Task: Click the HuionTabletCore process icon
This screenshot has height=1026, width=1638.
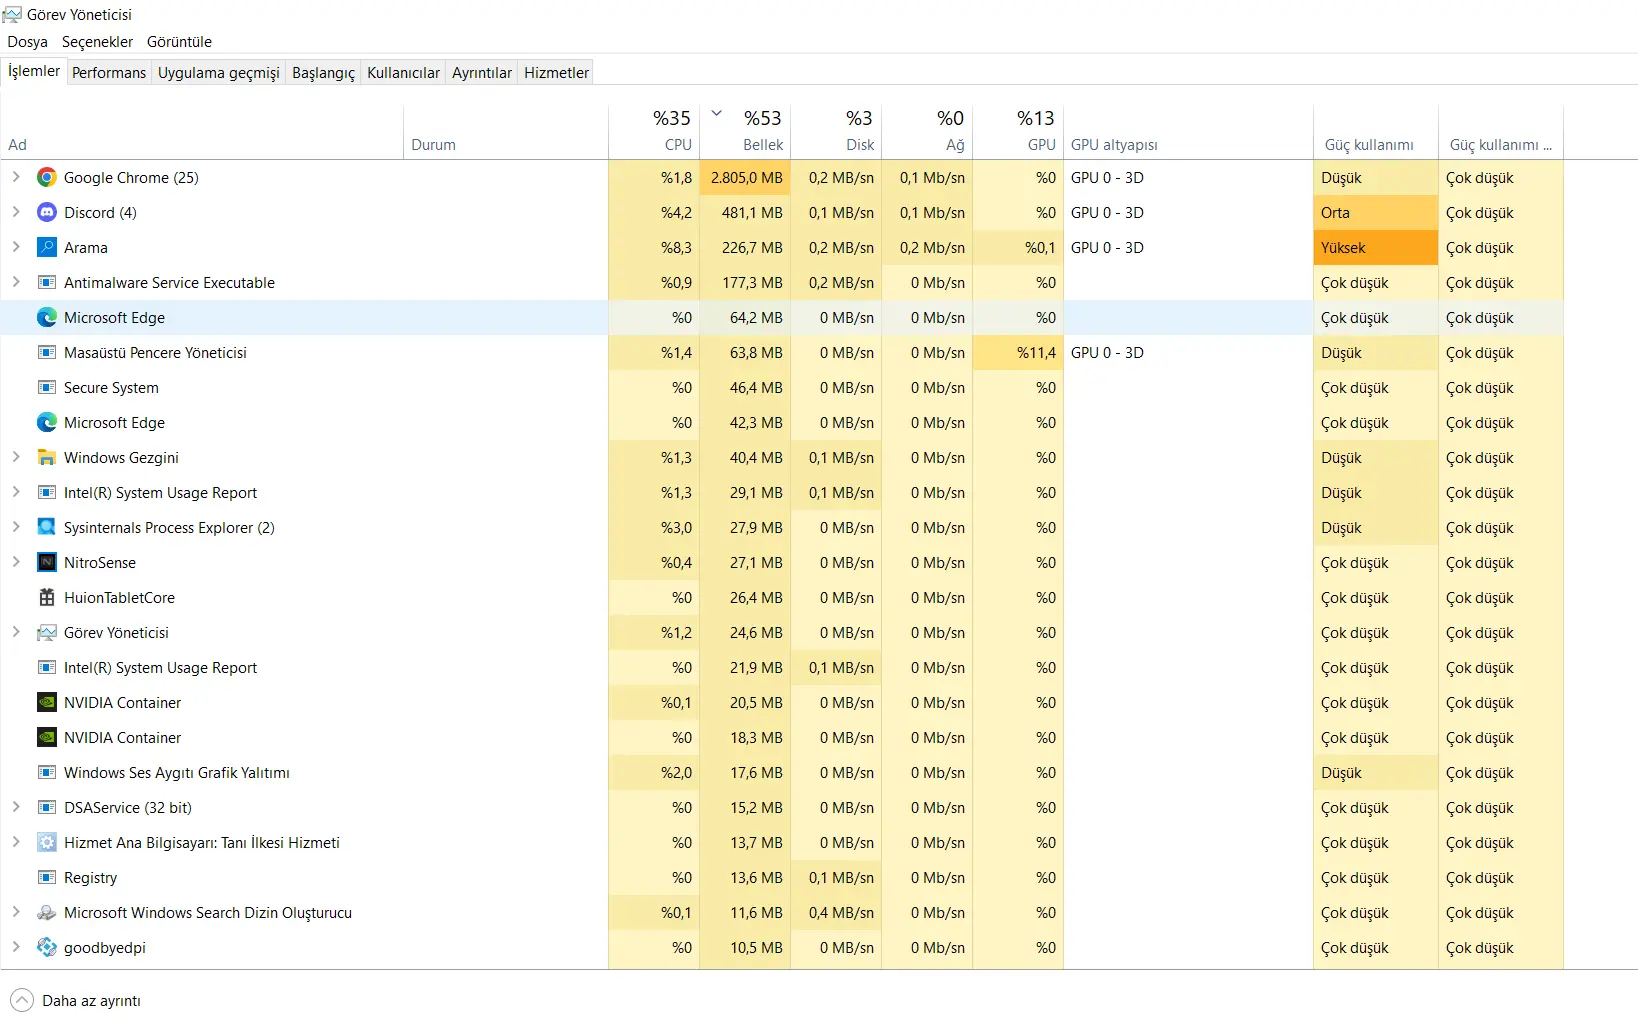Action: coord(46,598)
